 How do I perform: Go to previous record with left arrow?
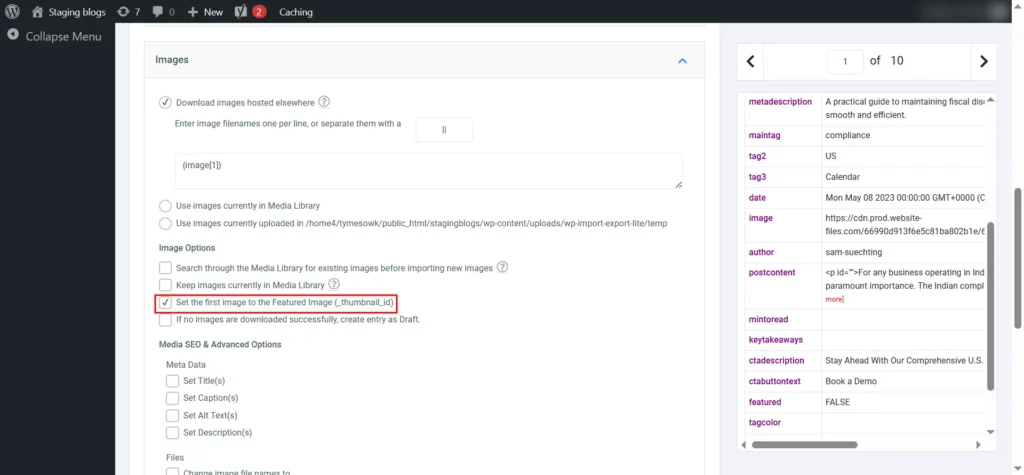[751, 61]
